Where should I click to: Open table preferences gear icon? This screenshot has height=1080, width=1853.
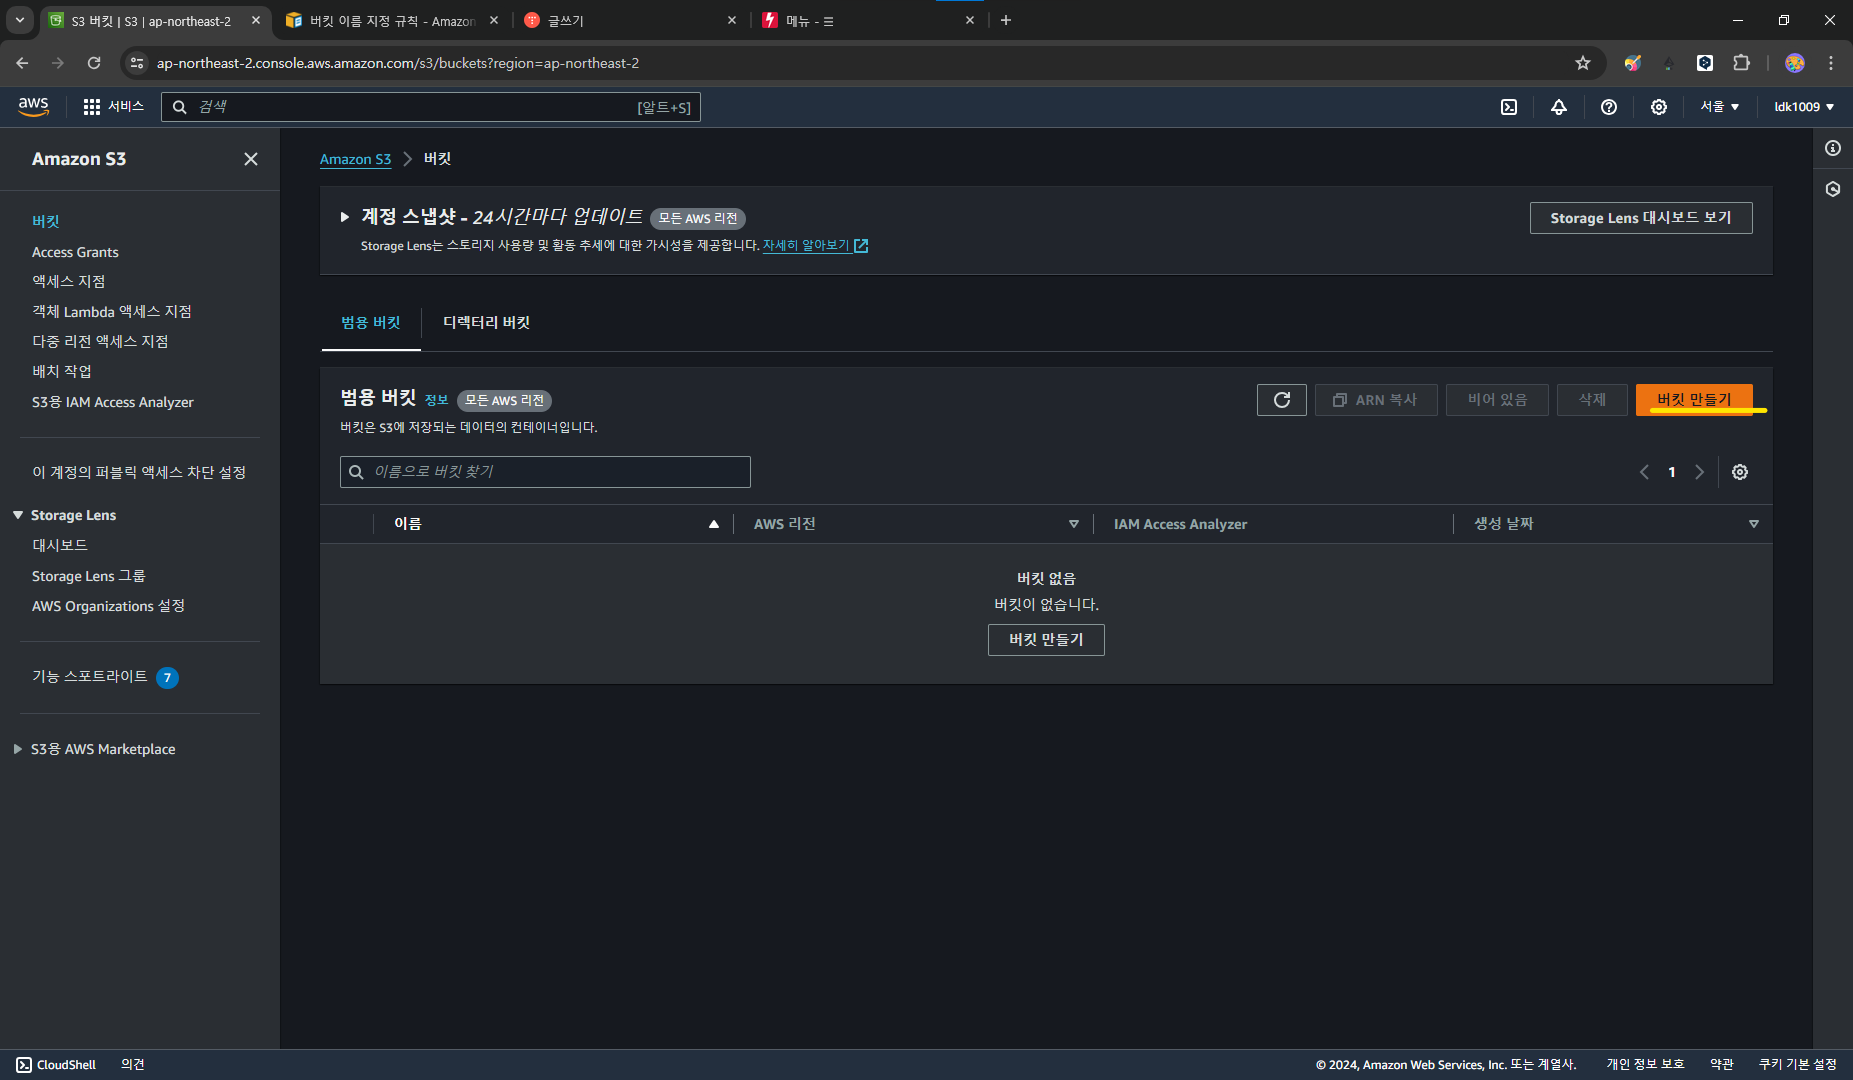pyautogui.click(x=1740, y=472)
